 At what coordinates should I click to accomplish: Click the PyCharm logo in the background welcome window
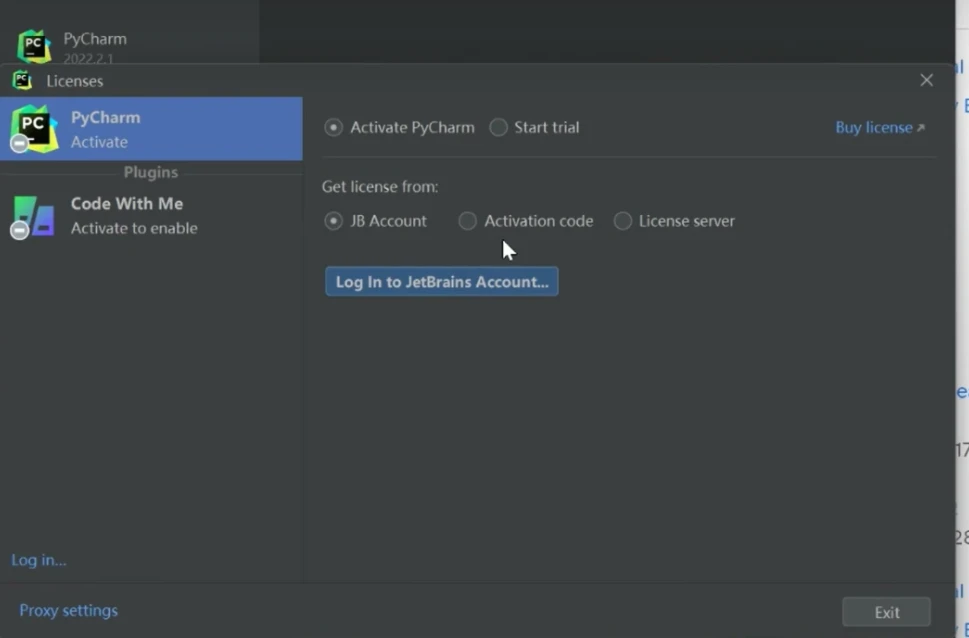(34, 45)
